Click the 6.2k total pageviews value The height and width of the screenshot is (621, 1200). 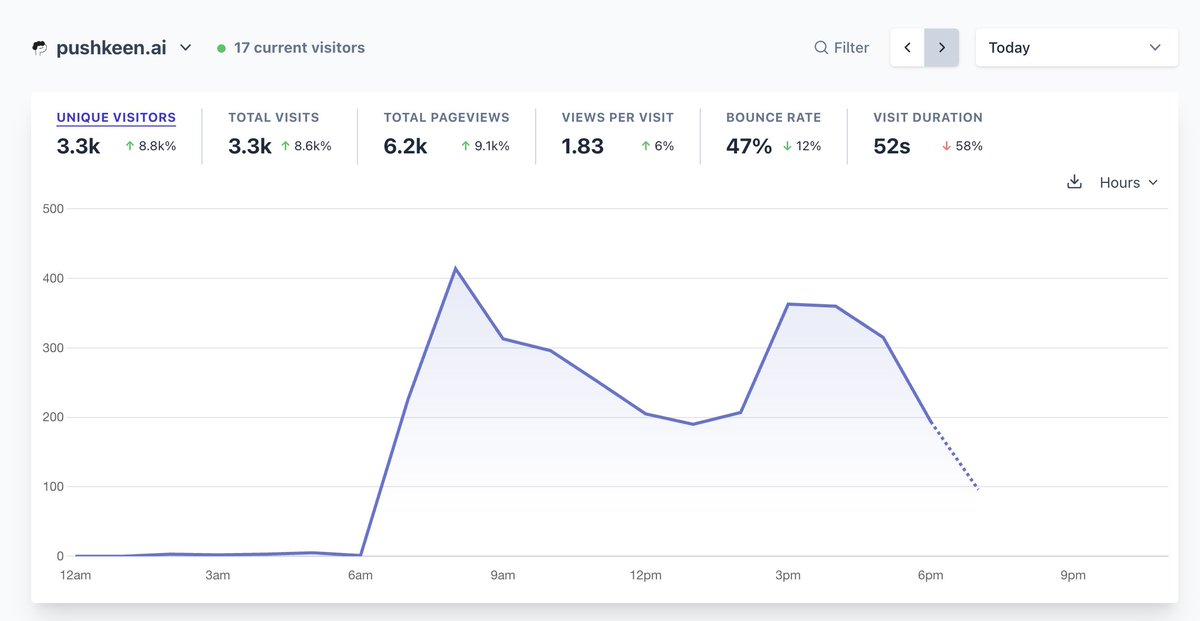click(406, 146)
